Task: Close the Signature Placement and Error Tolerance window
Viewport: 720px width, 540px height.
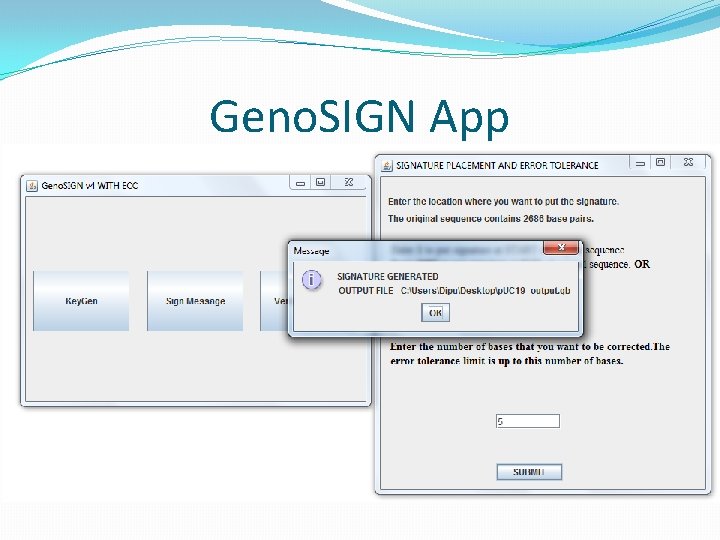Action: 688,163
